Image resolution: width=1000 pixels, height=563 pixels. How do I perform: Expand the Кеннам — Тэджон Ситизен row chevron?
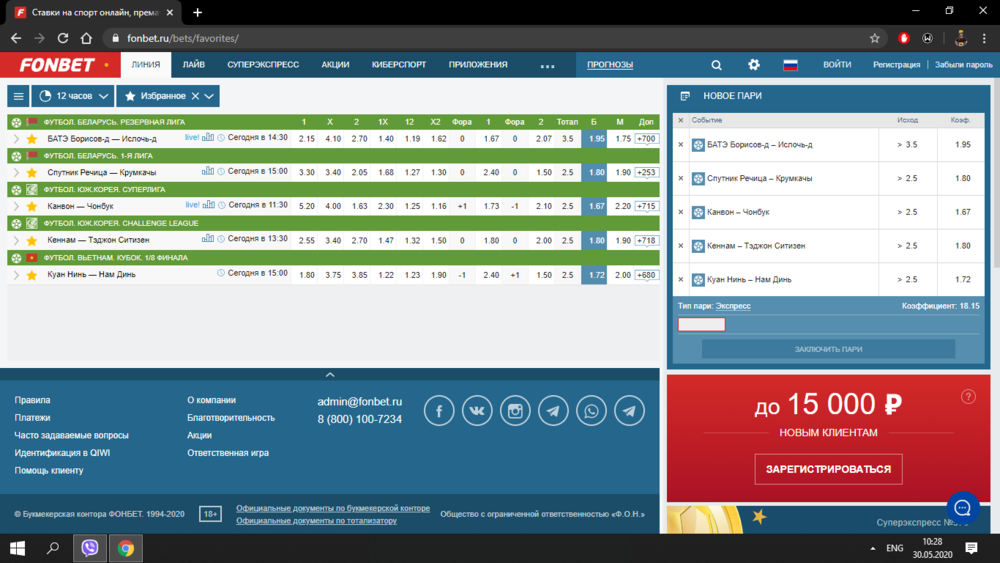[x=16, y=240]
